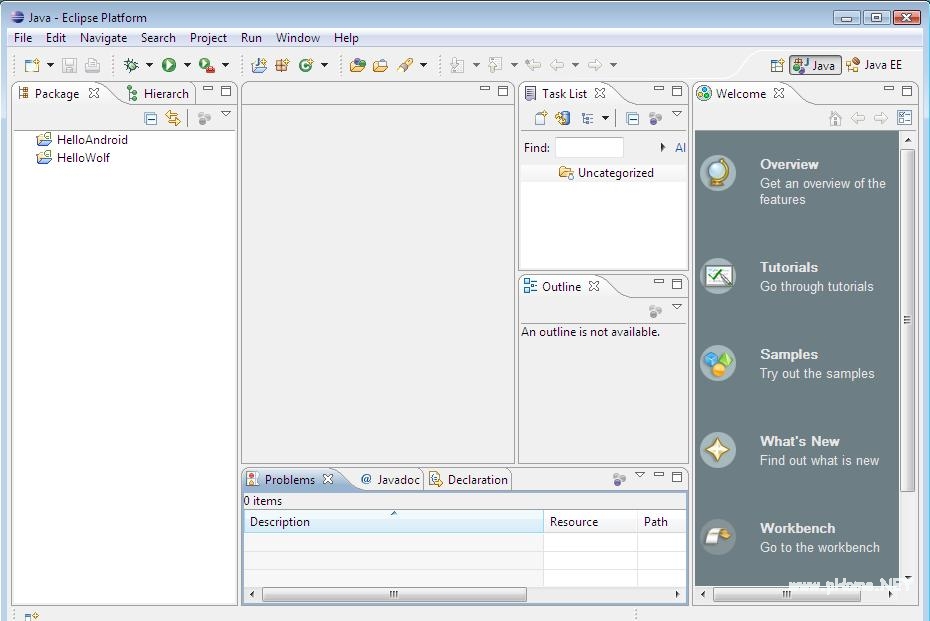The height and width of the screenshot is (621, 930).
Task: Click the Find field in Task List
Action: click(589, 147)
